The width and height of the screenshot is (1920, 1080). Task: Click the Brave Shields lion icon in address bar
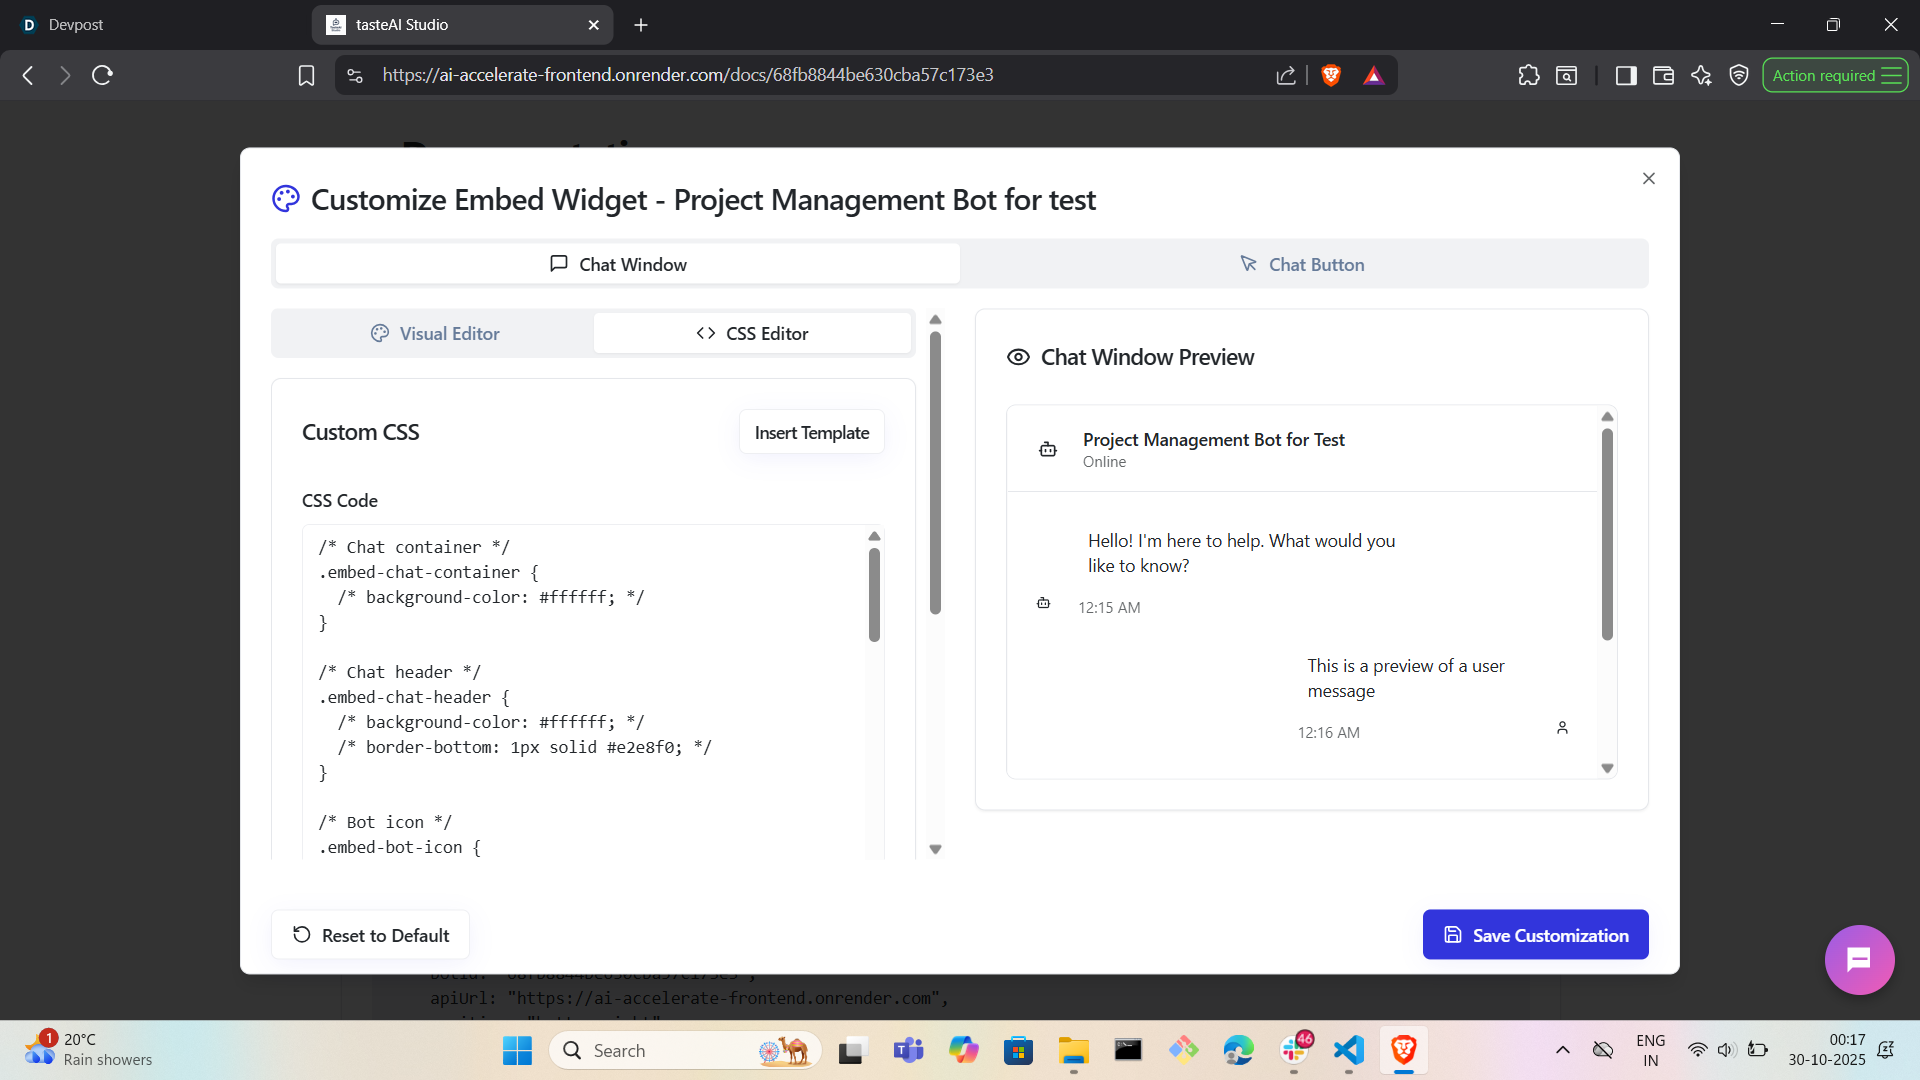coord(1330,75)
